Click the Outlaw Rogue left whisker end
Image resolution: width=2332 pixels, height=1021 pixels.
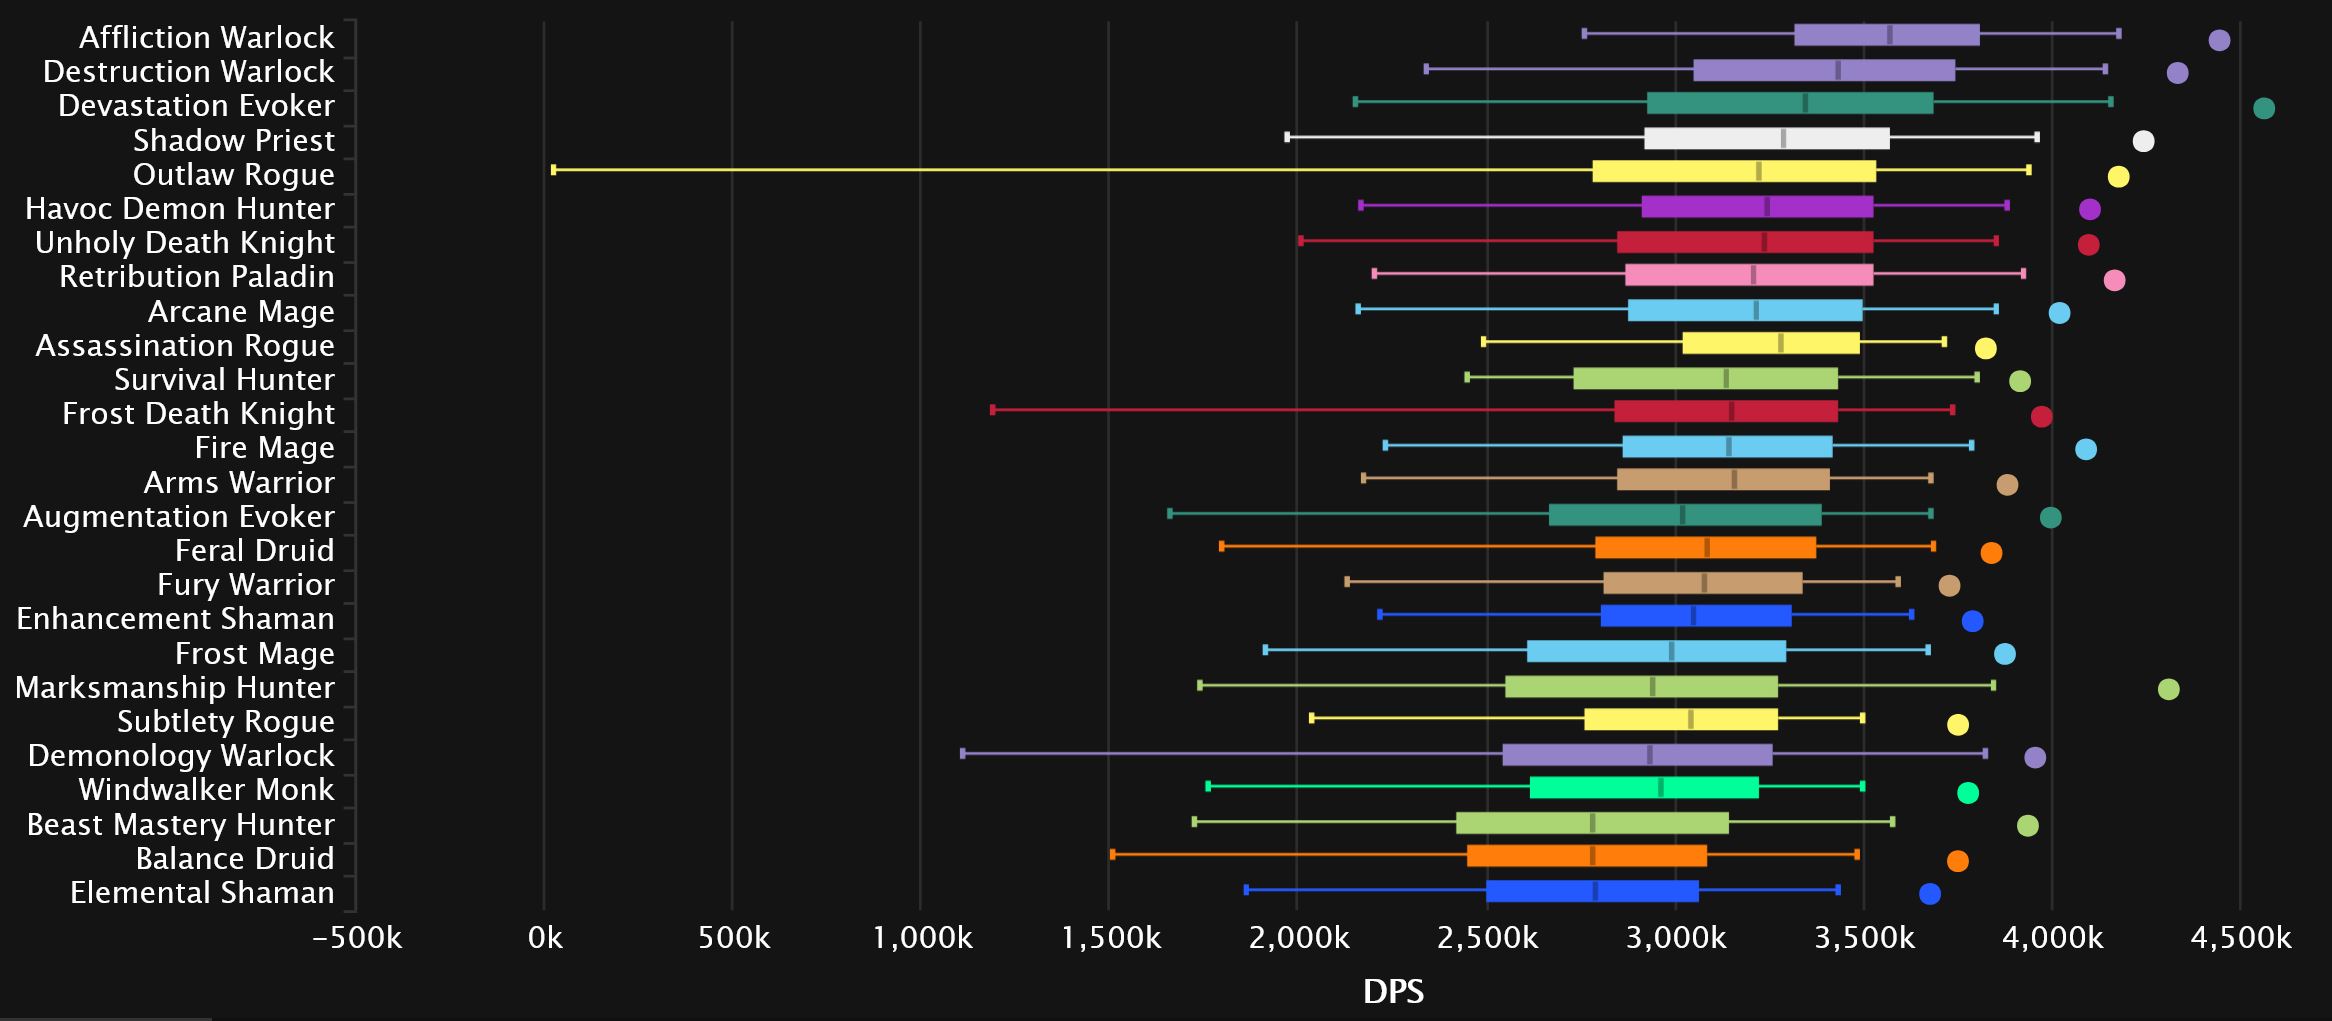553,170
